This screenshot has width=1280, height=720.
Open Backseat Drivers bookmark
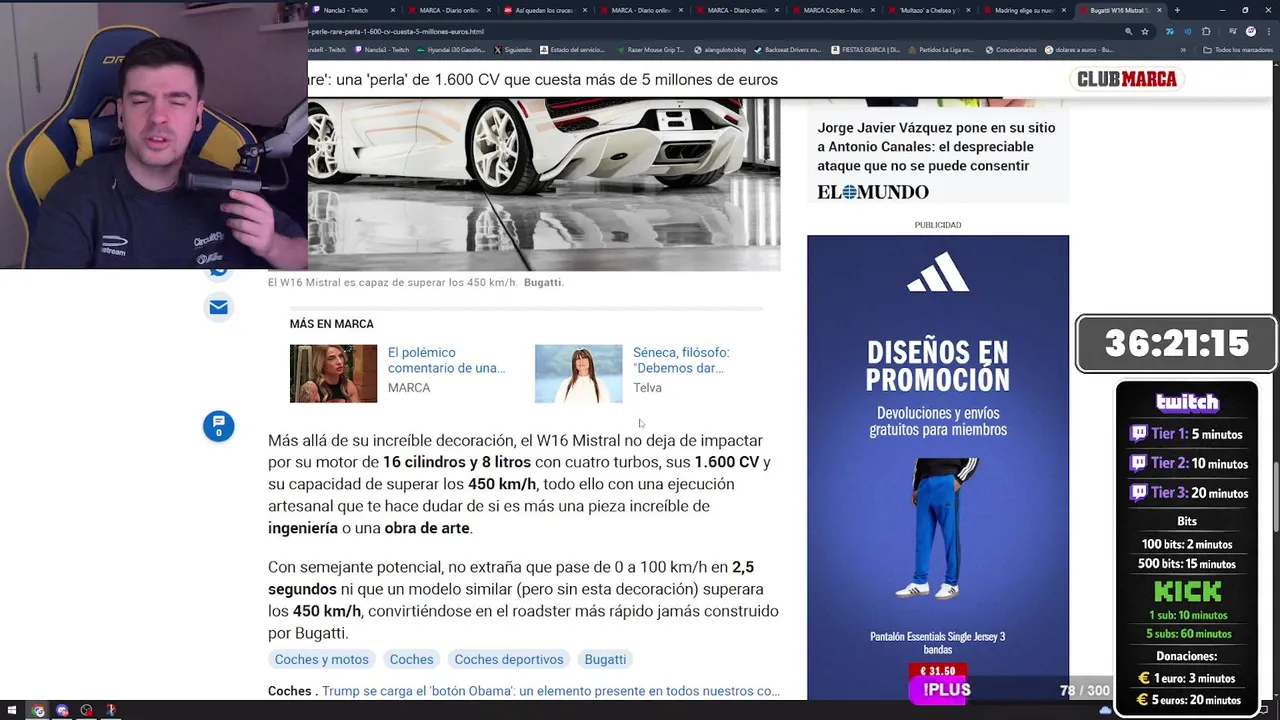point(786,50)
